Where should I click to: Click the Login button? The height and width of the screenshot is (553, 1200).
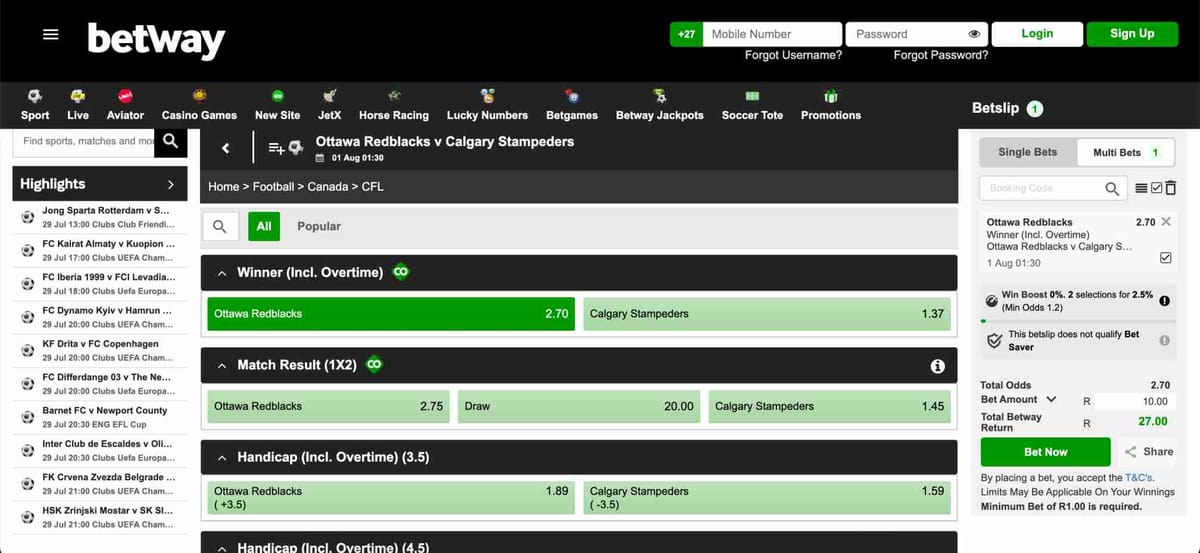pos(1037,34)
